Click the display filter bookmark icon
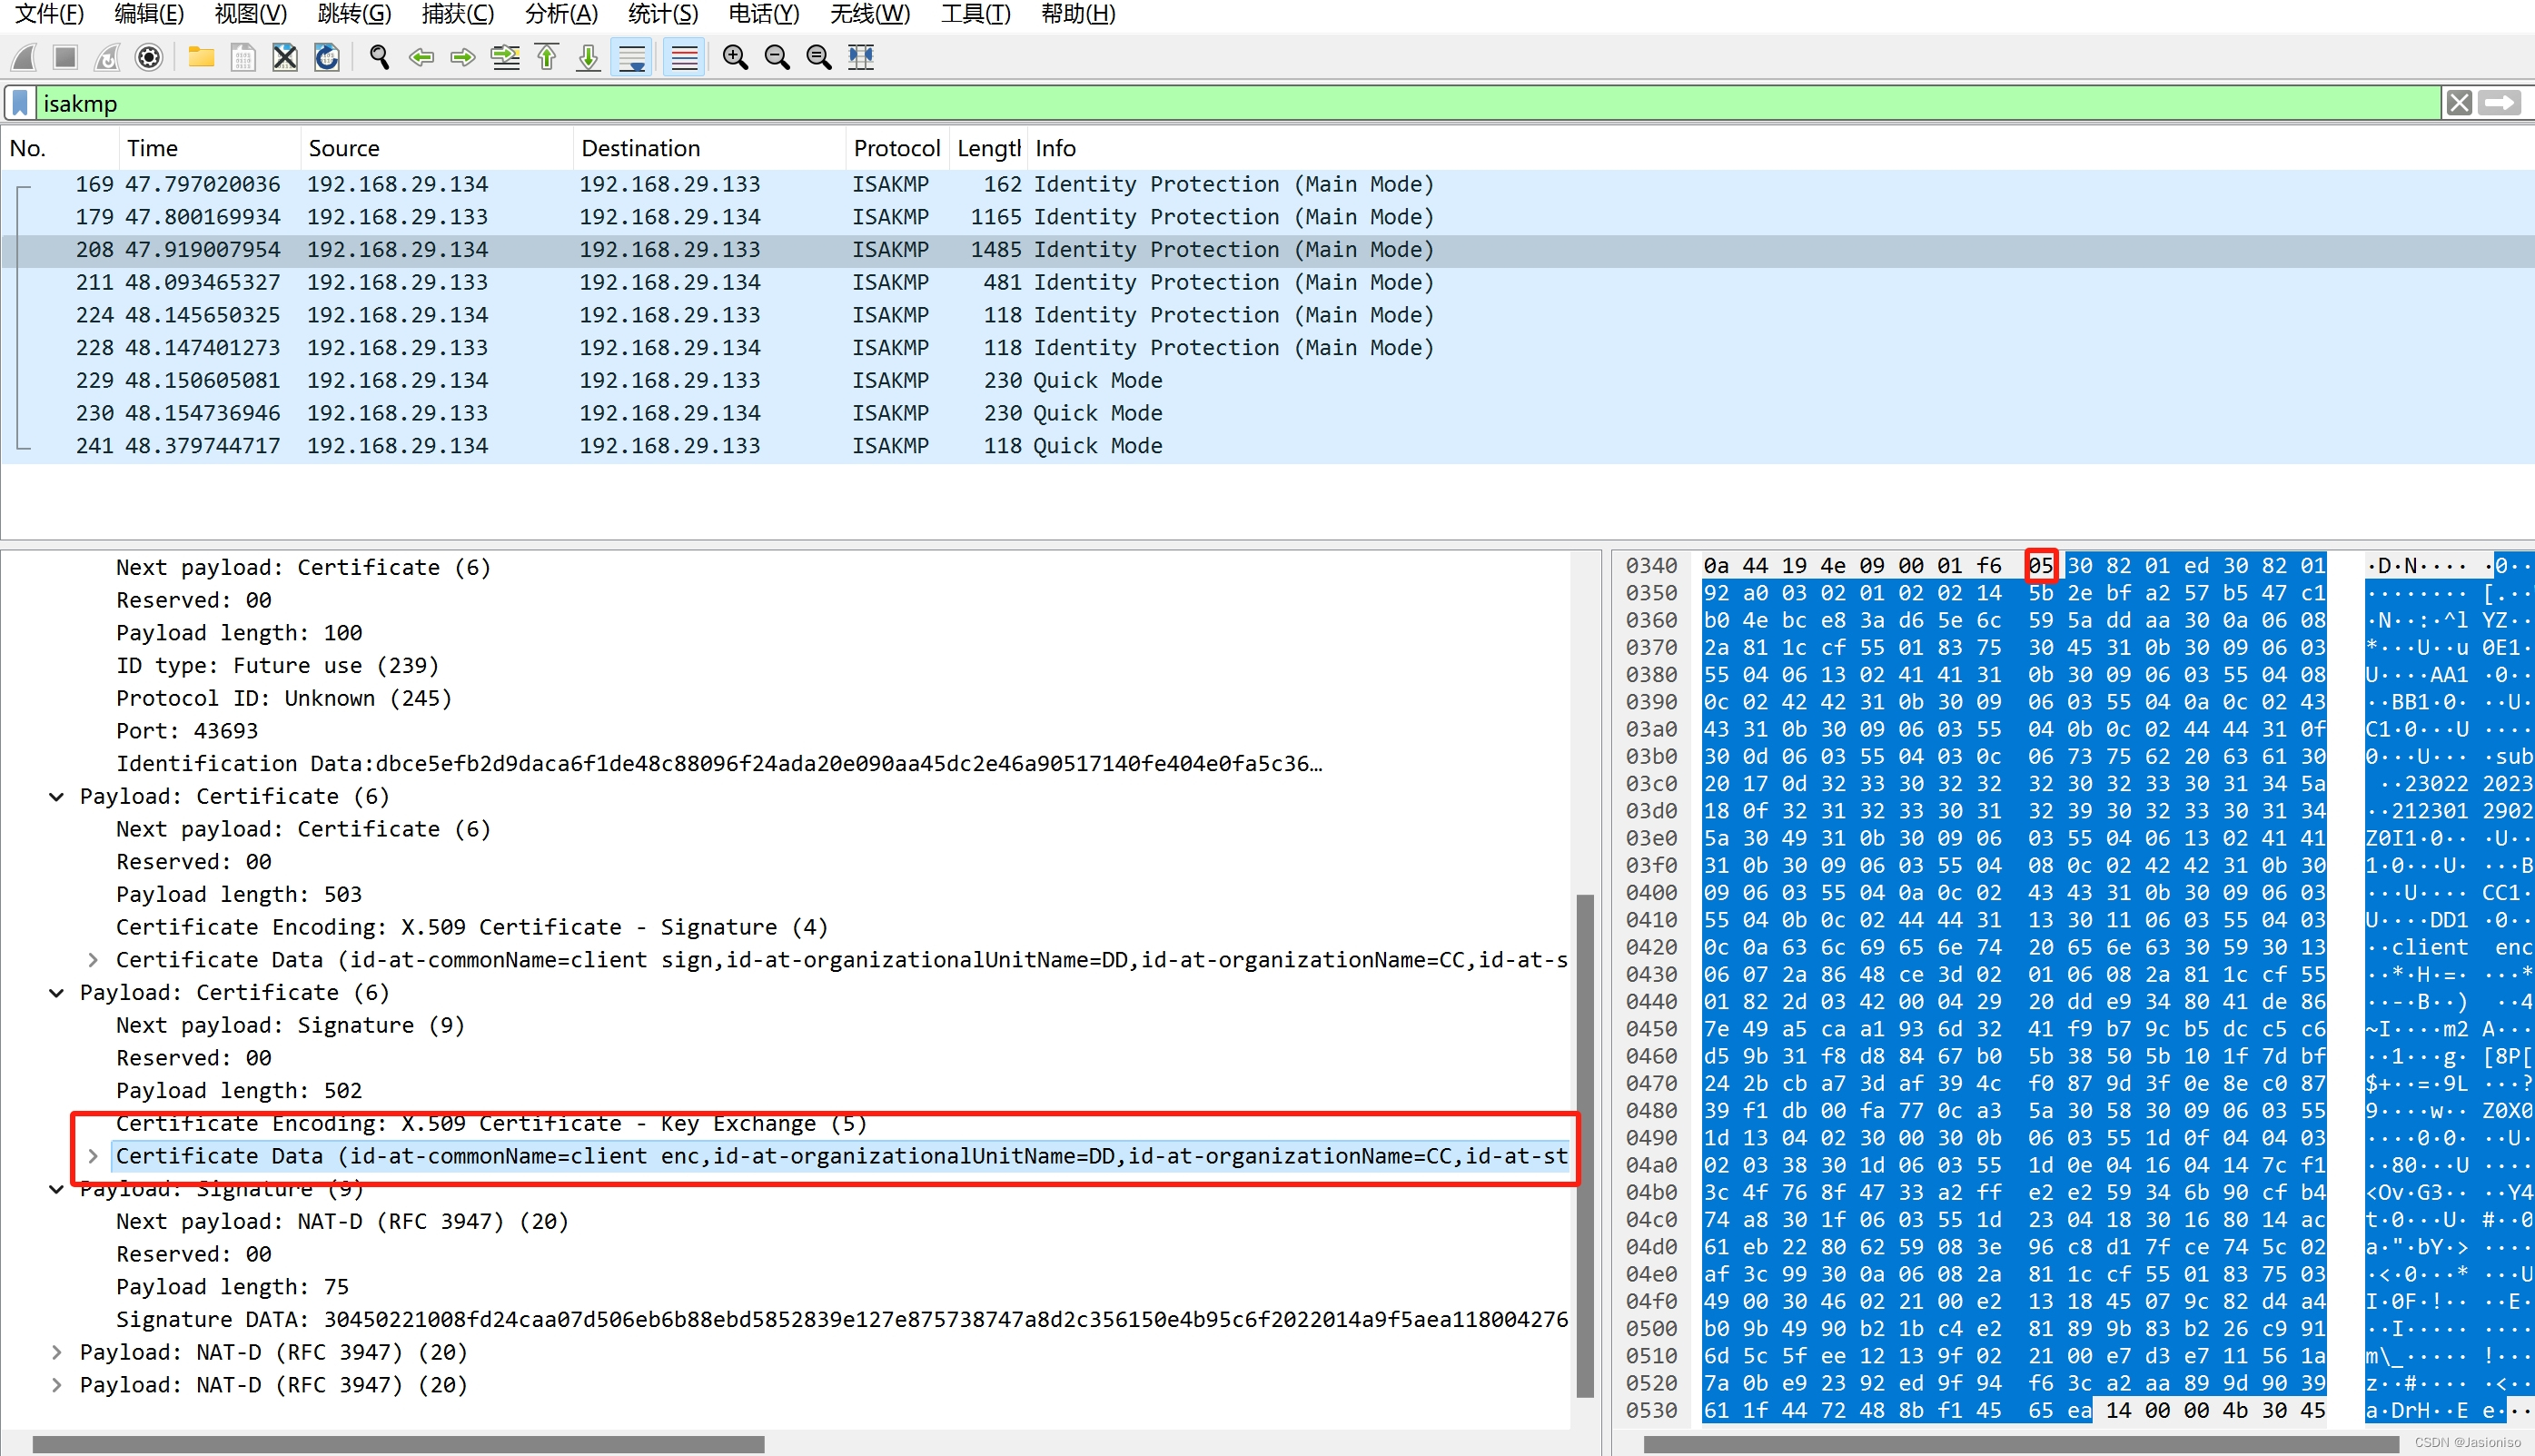The image size is (2535, 1456). point(20,103)
